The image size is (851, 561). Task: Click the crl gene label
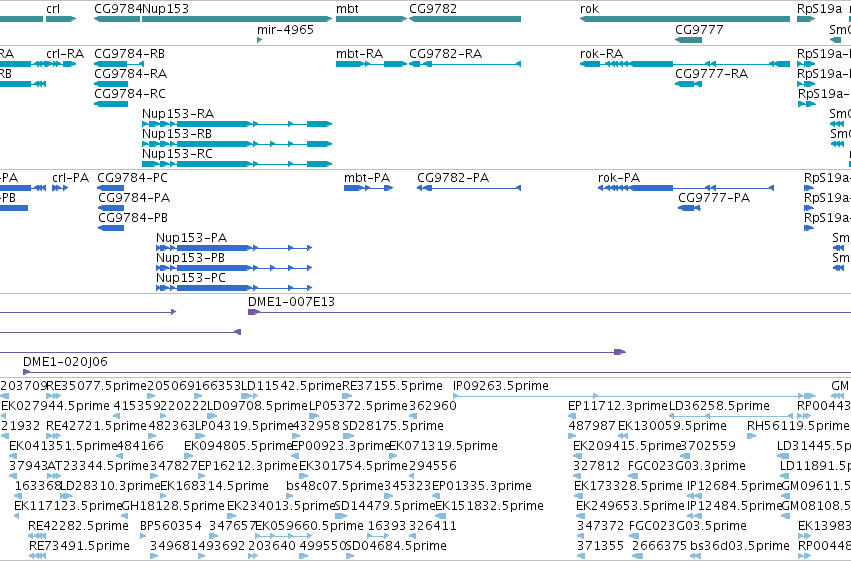click(53, 9)
